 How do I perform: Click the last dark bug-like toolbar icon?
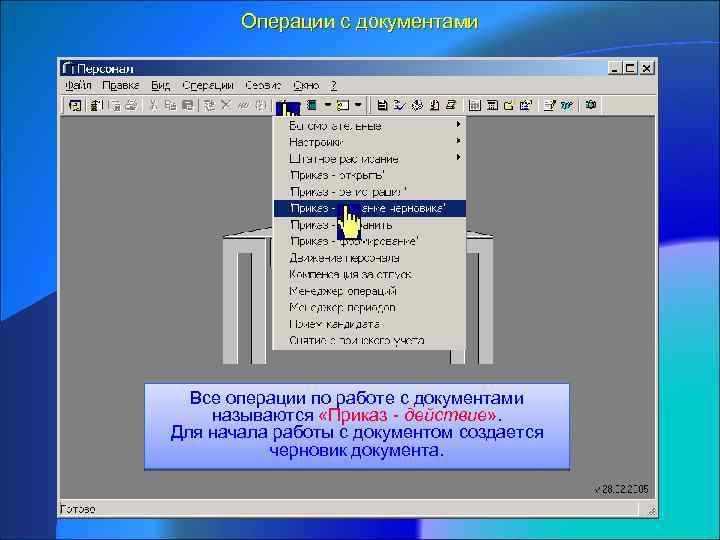(x=591, y=106)
